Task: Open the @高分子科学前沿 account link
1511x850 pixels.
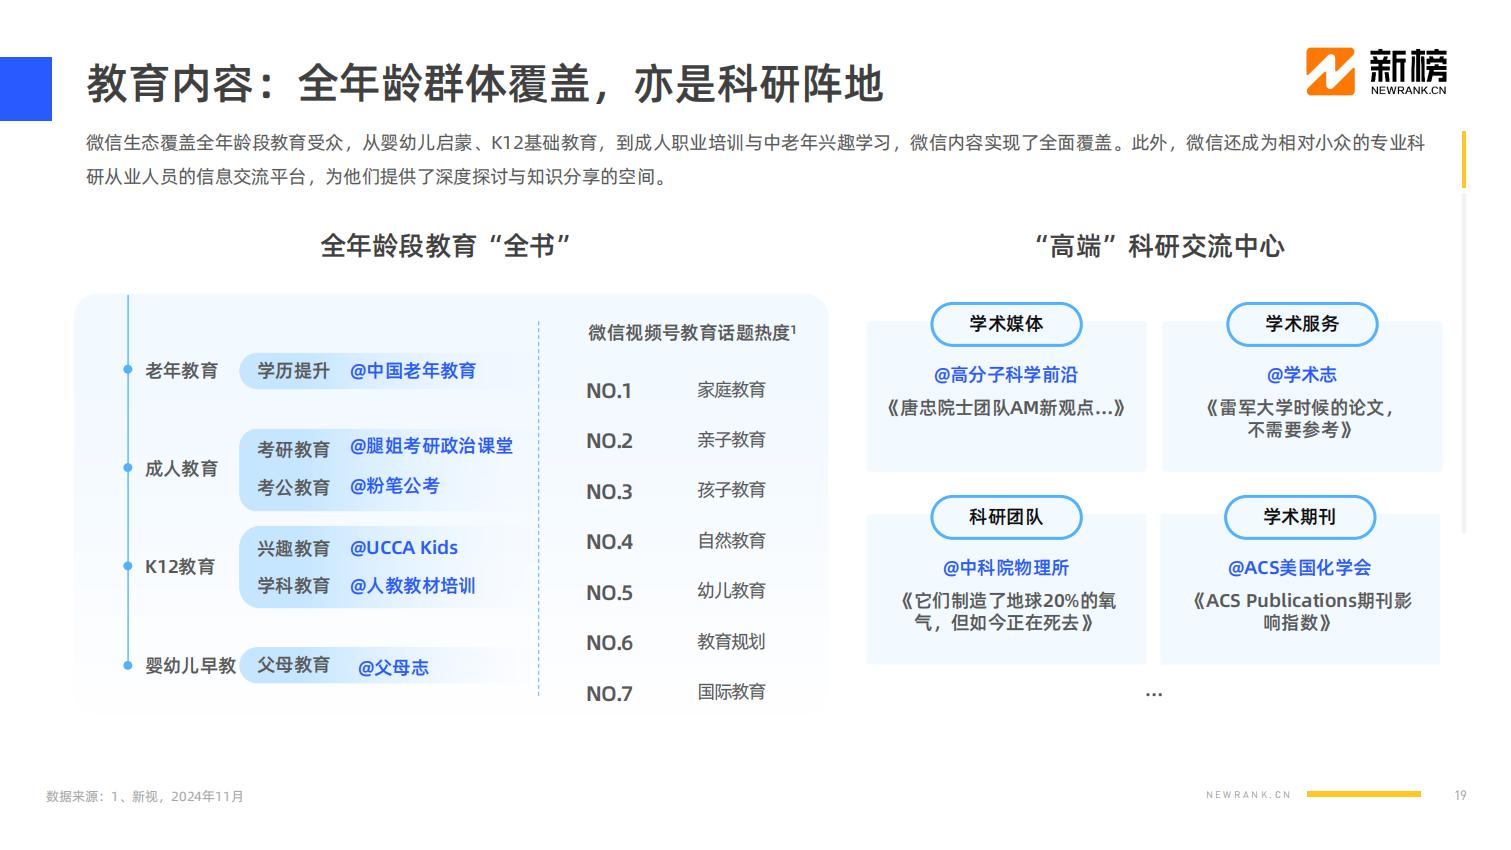Action: tap(1006, 375)
